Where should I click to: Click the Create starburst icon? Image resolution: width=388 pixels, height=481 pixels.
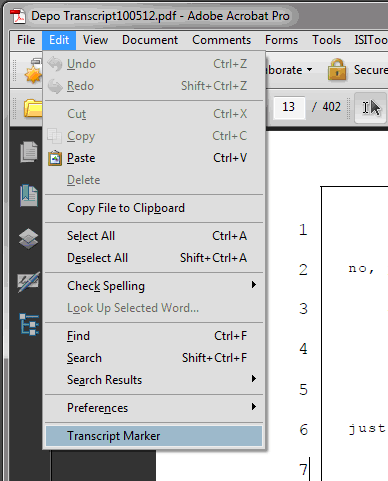(x=33, y=71)
